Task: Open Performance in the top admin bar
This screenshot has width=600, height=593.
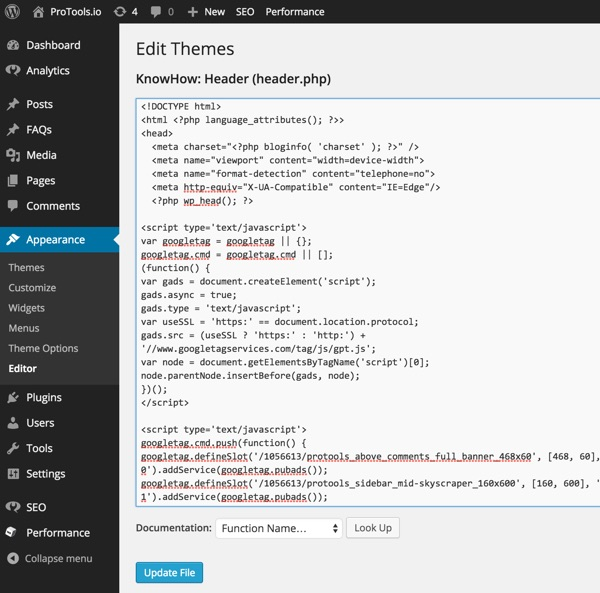Action: 295,12
